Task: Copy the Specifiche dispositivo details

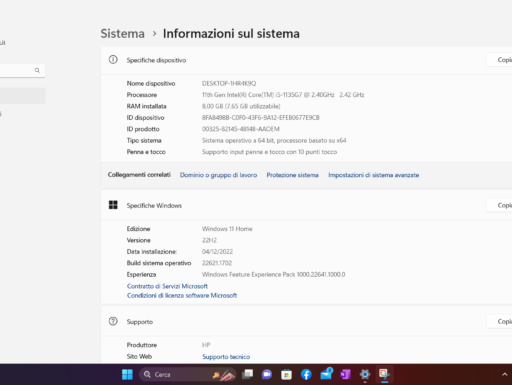Action: (499, 60)
